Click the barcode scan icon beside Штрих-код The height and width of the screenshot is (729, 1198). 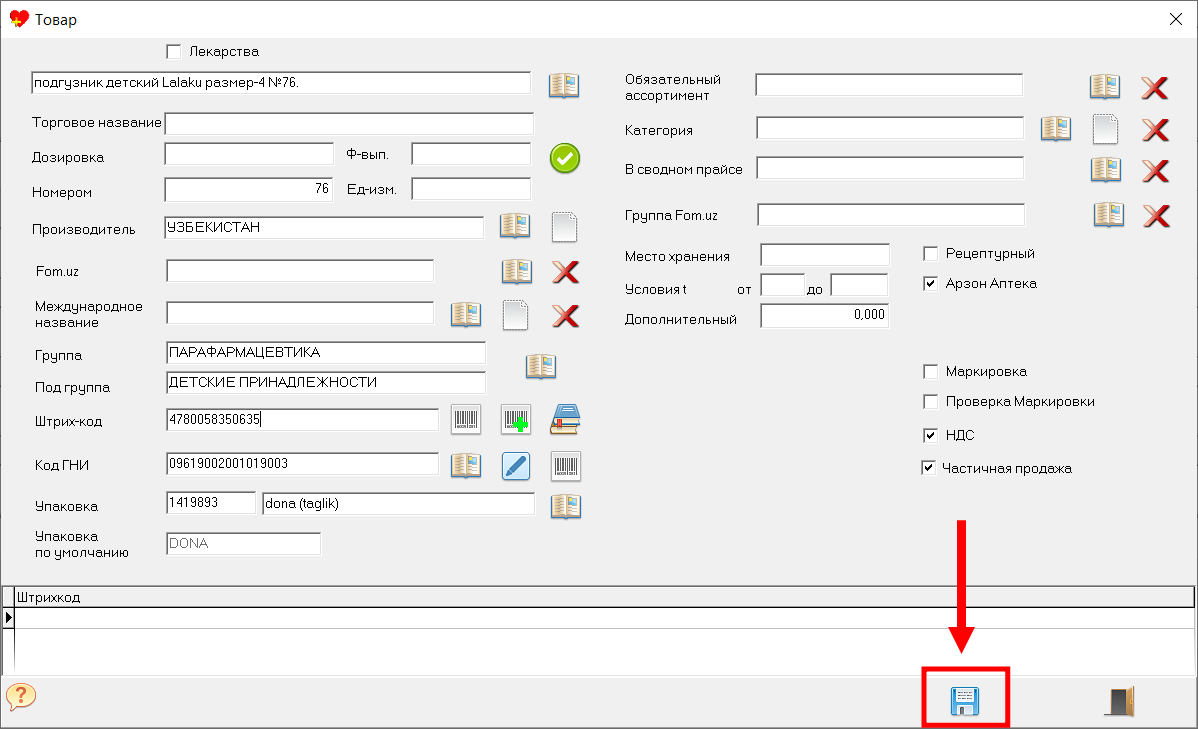[465, 420]
